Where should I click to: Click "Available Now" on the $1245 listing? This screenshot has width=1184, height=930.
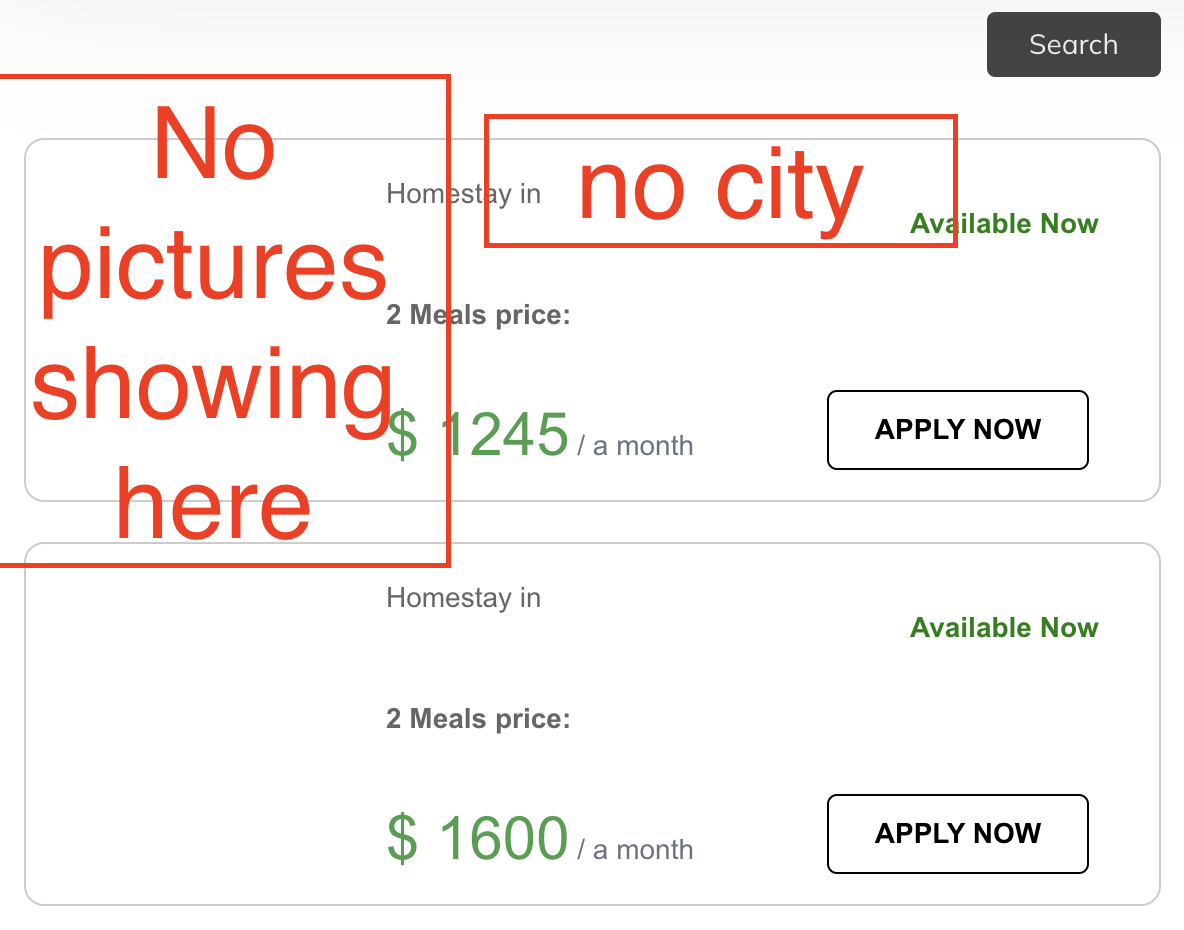pyautogui.click(x=1004, y=223)
